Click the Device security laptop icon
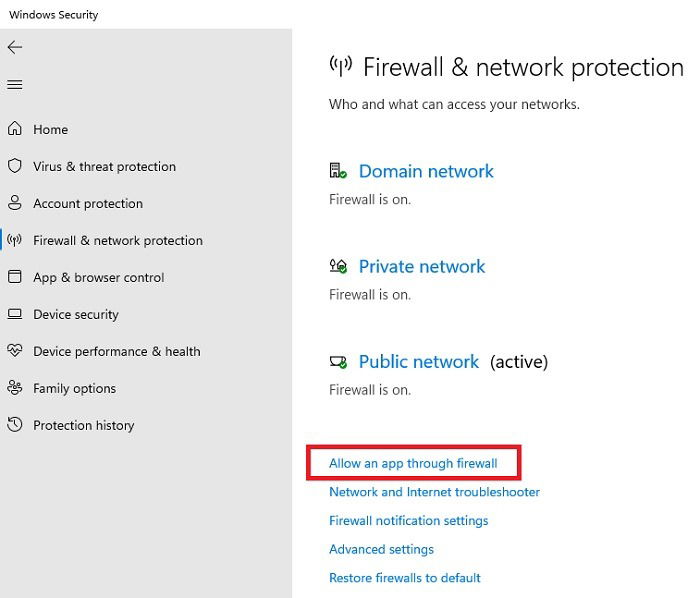 [x=15, y=314]
